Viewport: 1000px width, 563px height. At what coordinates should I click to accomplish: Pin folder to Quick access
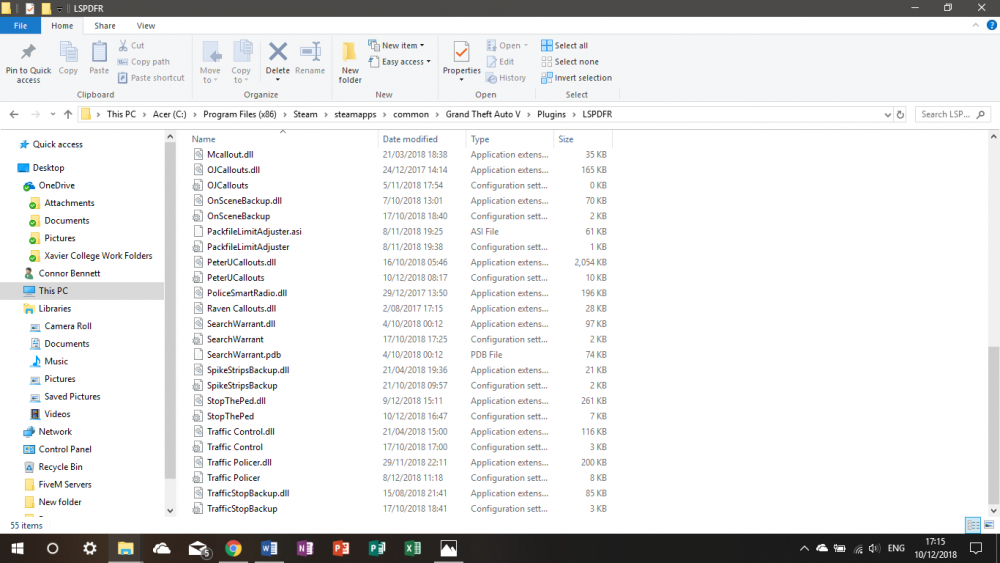(x=28, y=62)
